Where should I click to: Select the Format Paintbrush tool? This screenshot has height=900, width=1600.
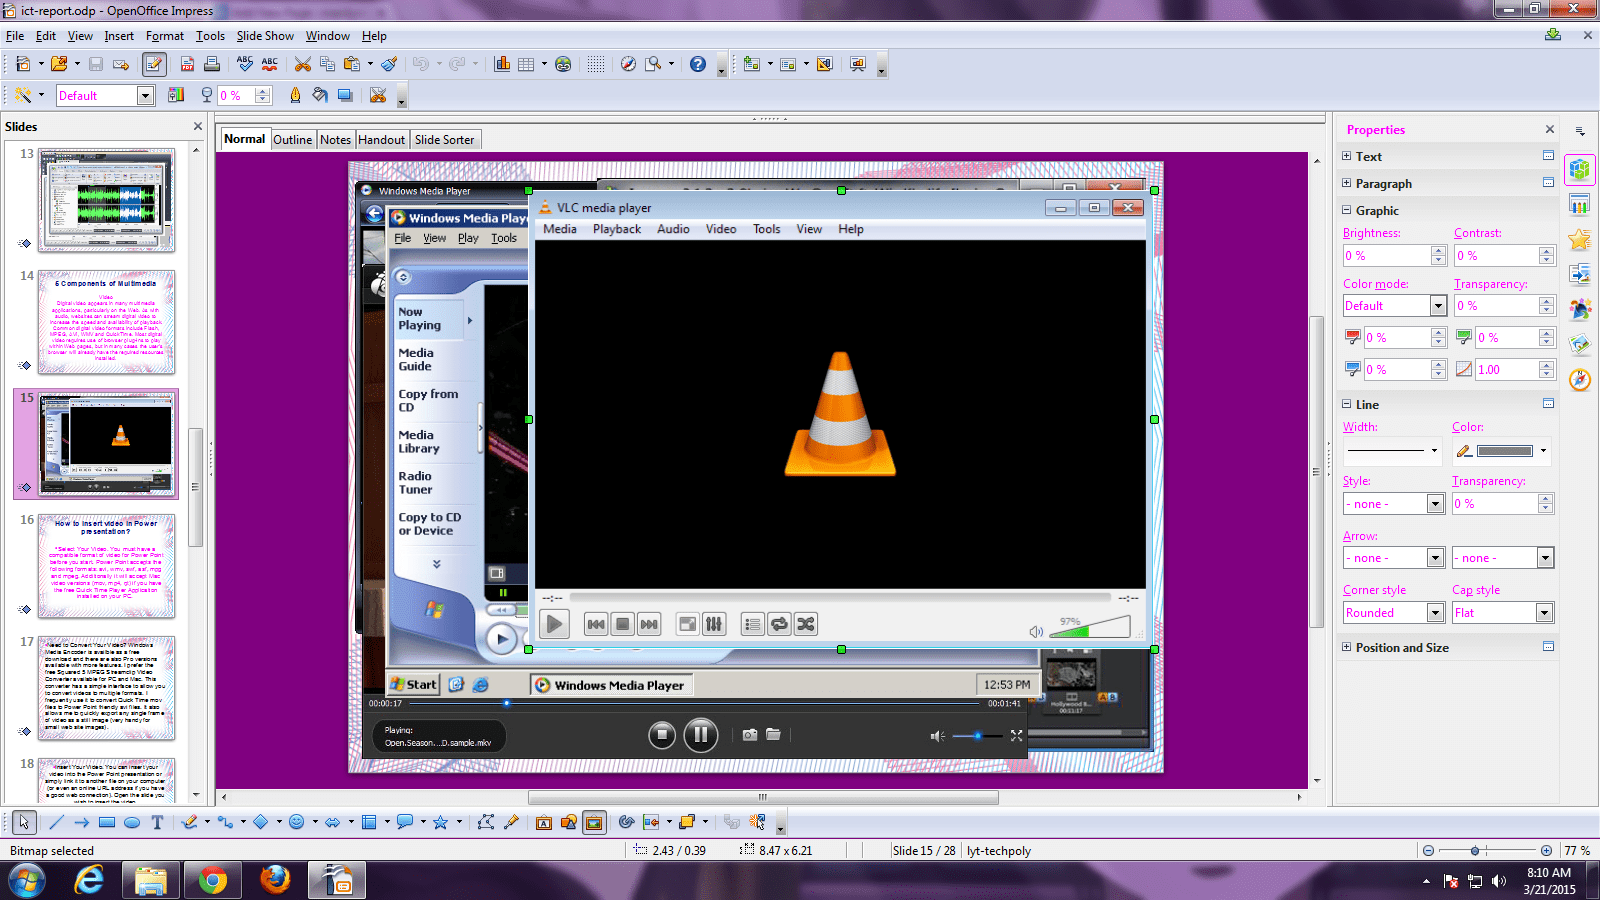point(390,64)
